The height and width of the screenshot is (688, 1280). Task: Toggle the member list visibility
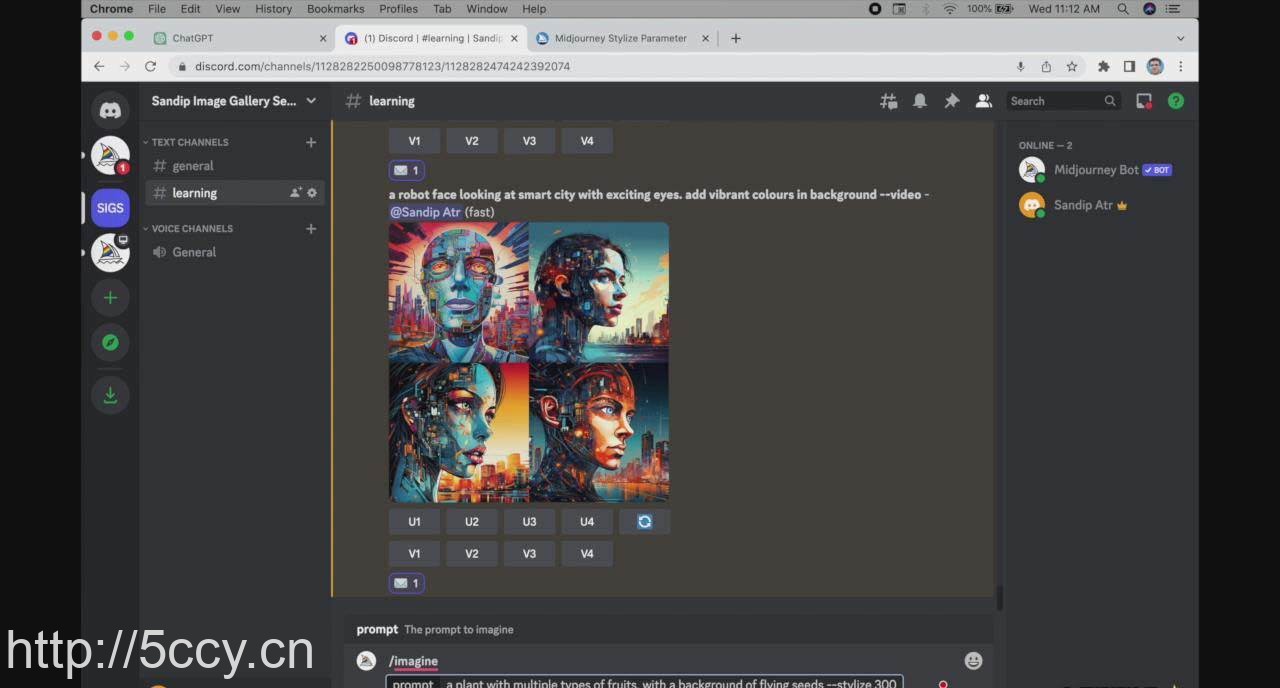pyautogui.click(x=984, y=101)
